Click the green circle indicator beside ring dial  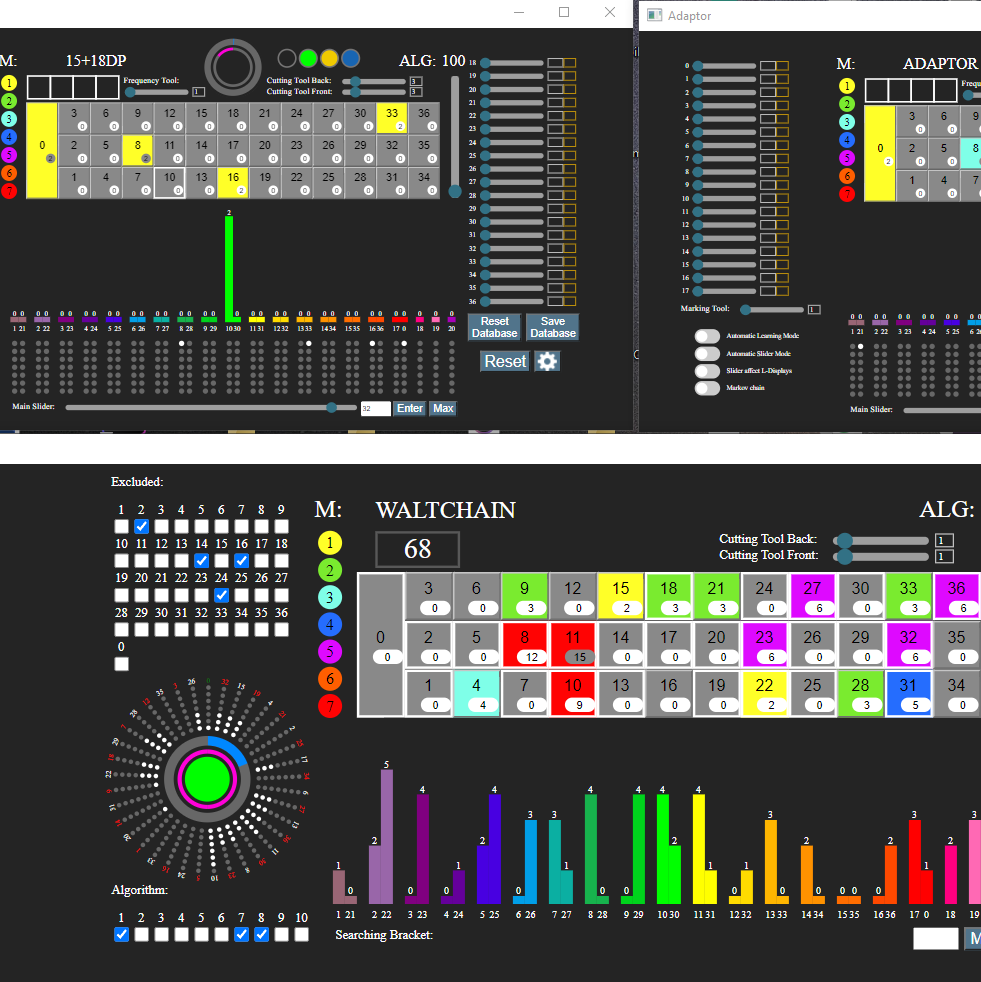308,58
